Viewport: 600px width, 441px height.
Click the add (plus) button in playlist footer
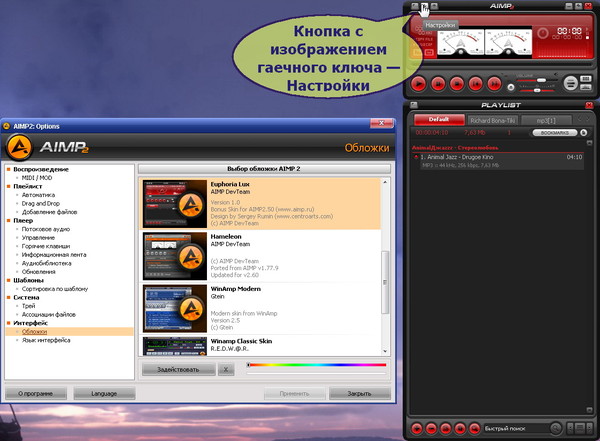click(x=417, y=428)
